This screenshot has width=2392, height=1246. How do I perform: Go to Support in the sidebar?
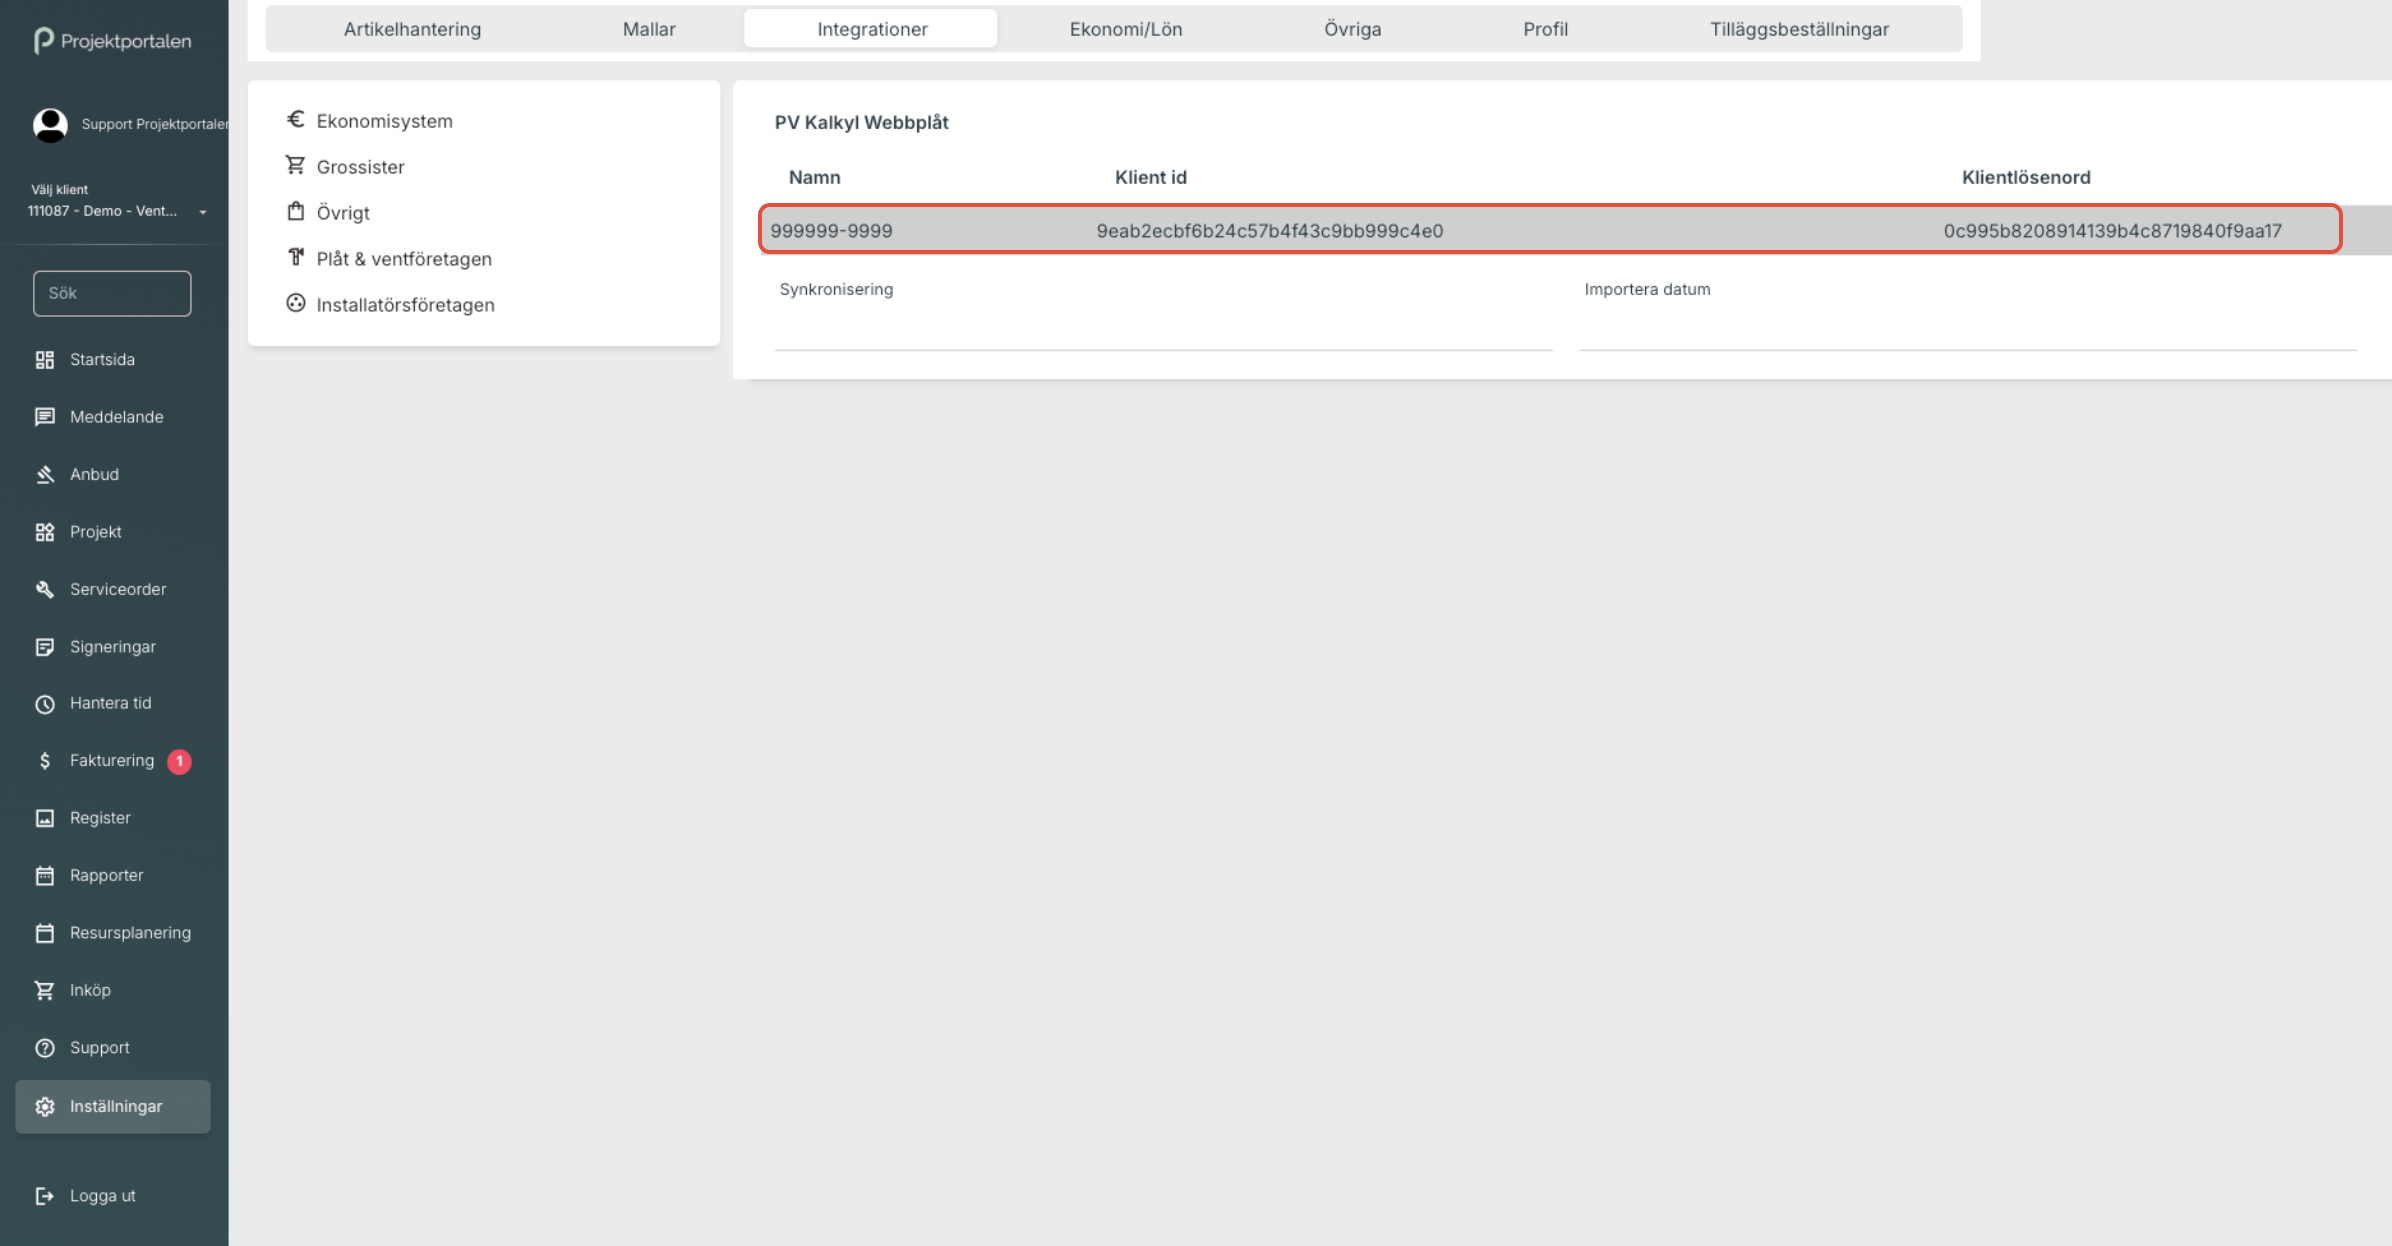click(x=99, y=1048)
